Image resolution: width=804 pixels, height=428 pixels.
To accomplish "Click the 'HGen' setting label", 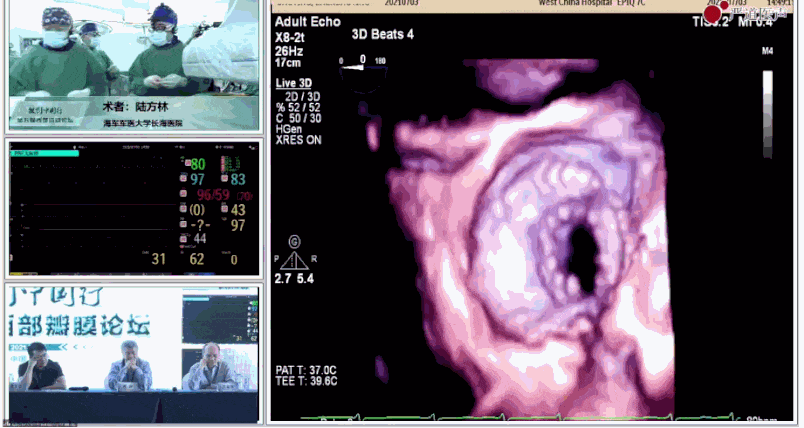I will [x=289, y=129].
